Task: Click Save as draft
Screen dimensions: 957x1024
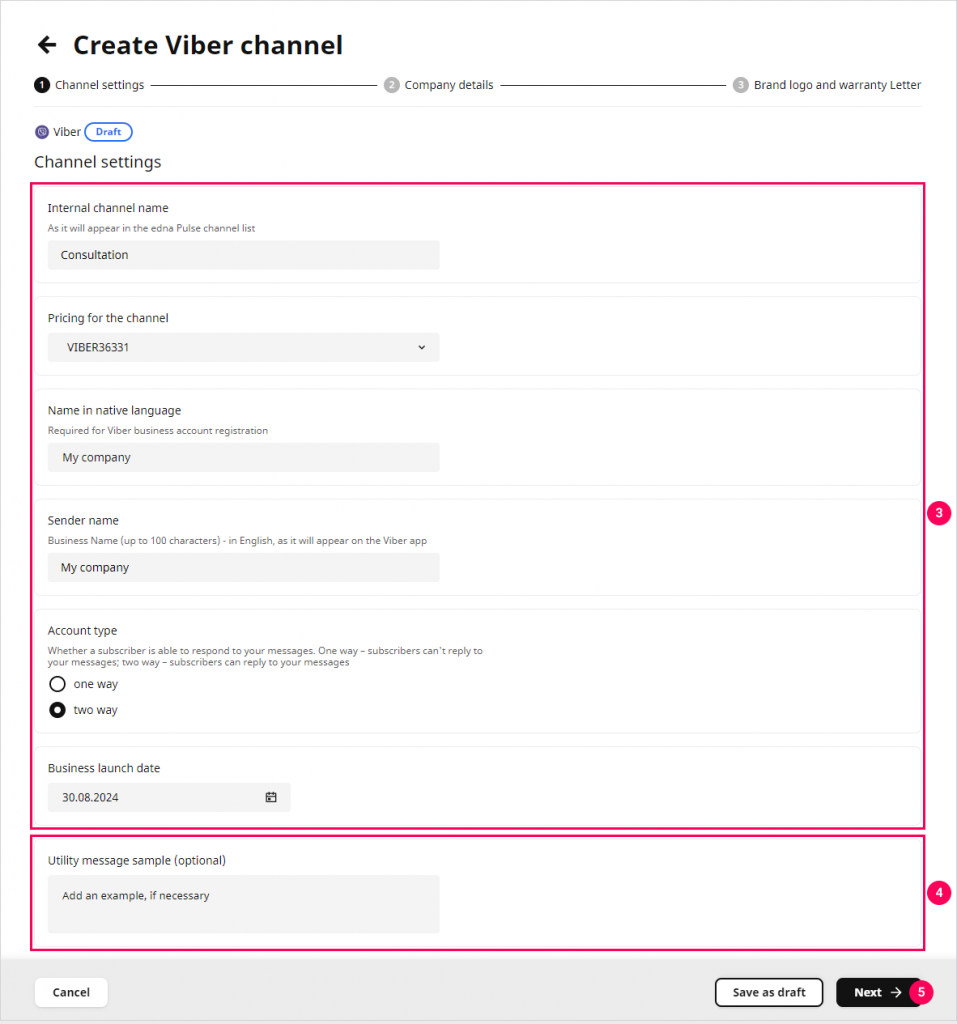Action: 768,992
